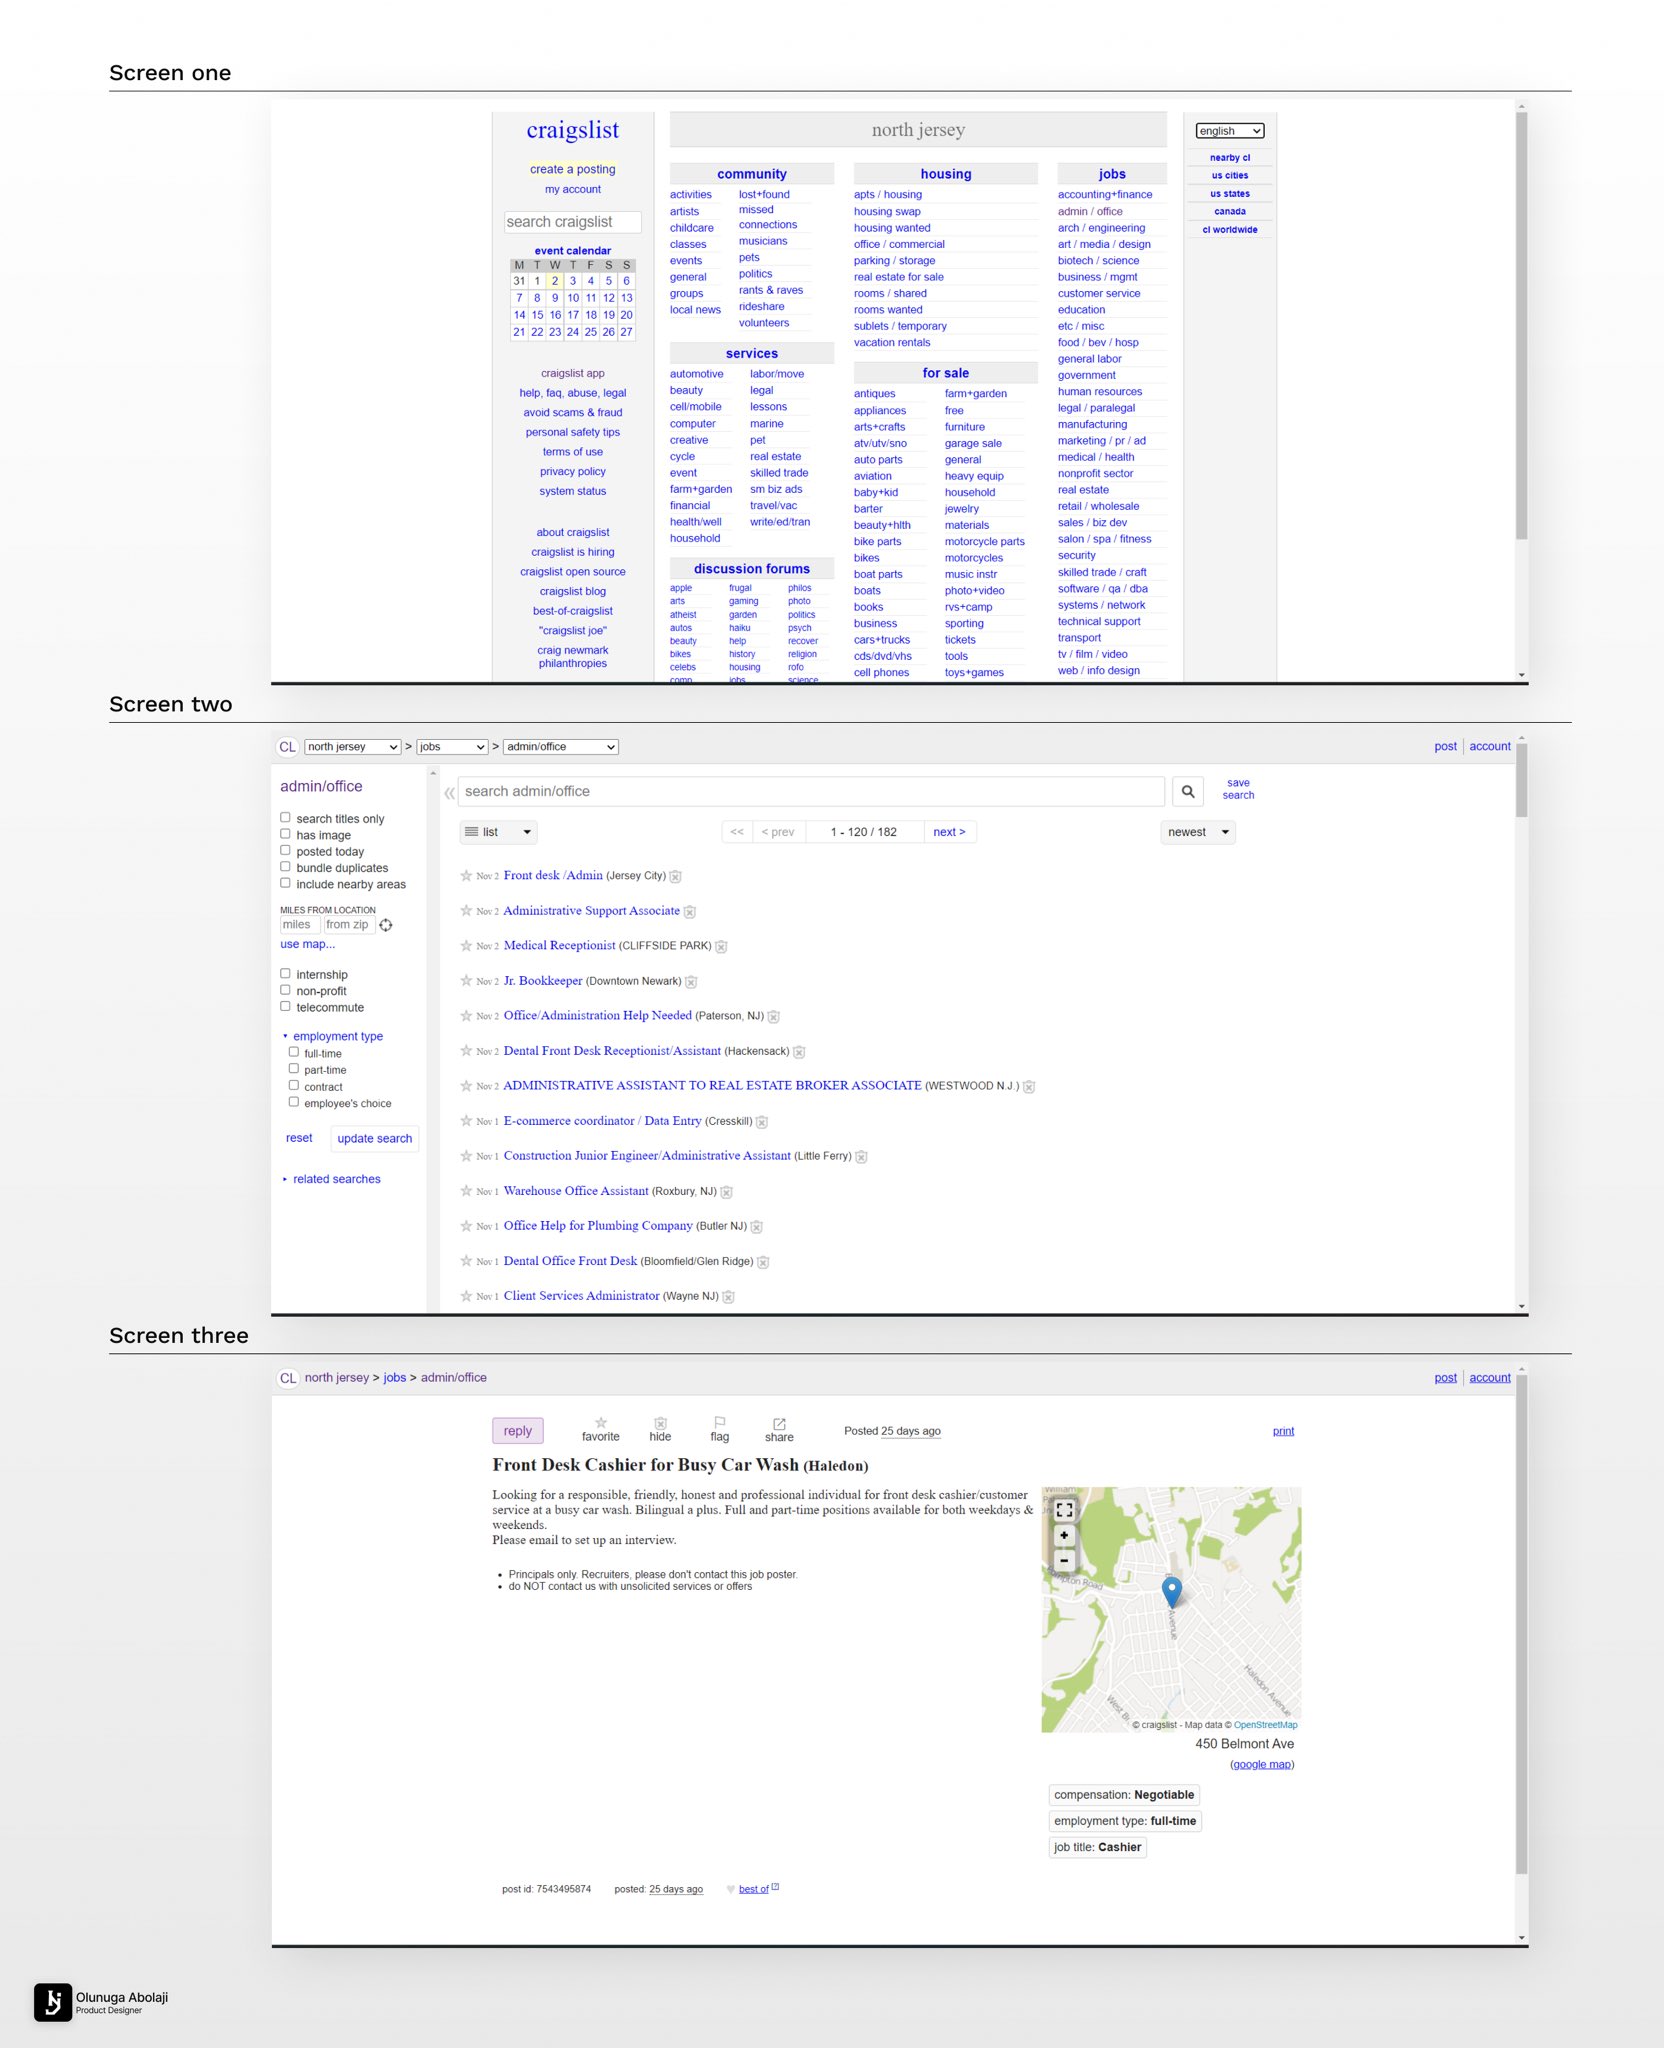Zoom out on the map
This screenshot has width=1664, height=2048.
tap(1064, 1560)
